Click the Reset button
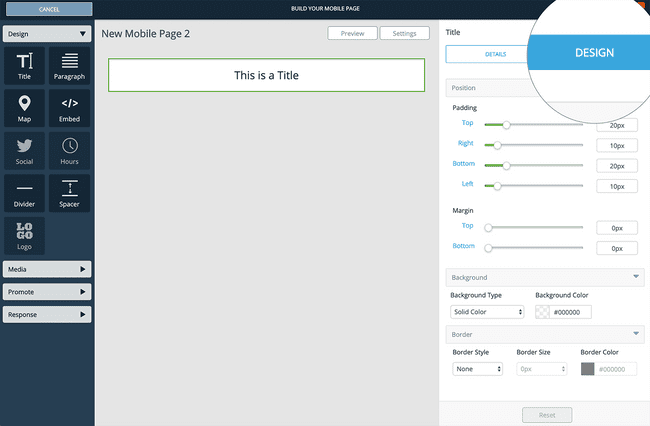 coord(547,415)
